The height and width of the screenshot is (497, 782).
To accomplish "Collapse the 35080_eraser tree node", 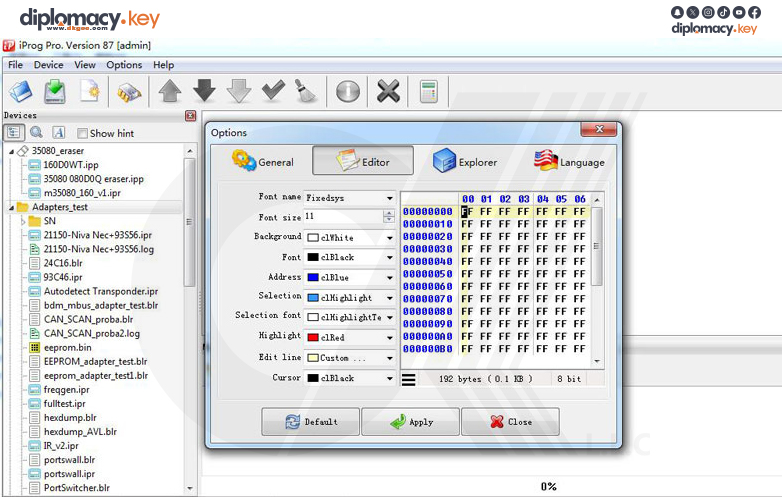I will coord(11,151).
